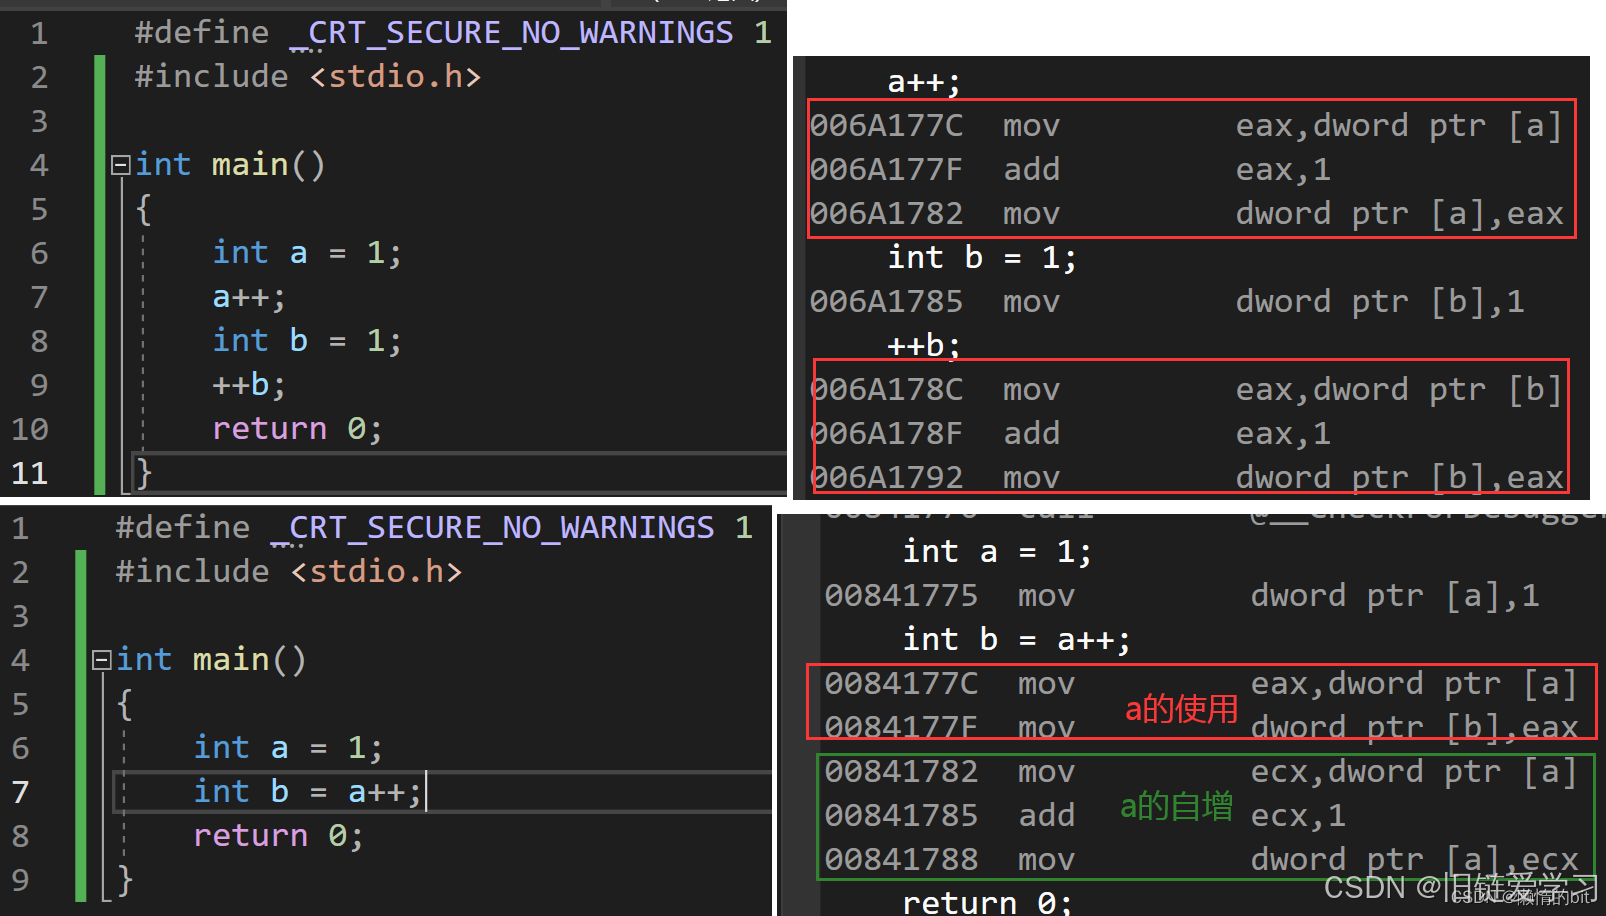
Task: Click address 006A178C in top disassembly
Action: coord(887,390)
